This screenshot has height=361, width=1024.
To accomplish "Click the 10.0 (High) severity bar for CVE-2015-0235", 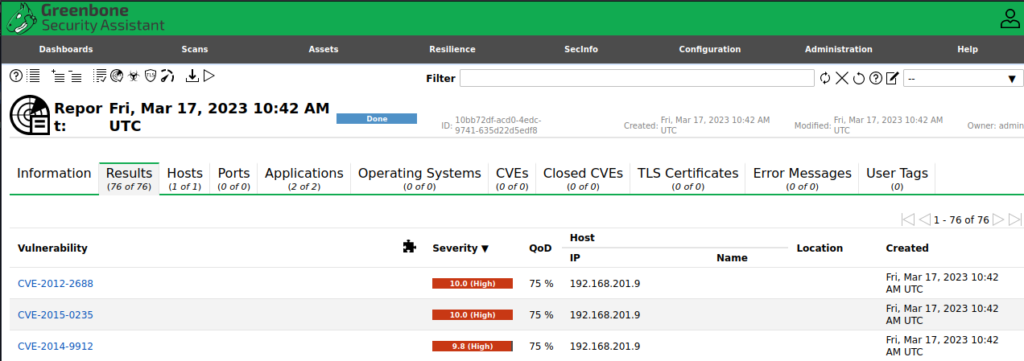I will (472, 315).
